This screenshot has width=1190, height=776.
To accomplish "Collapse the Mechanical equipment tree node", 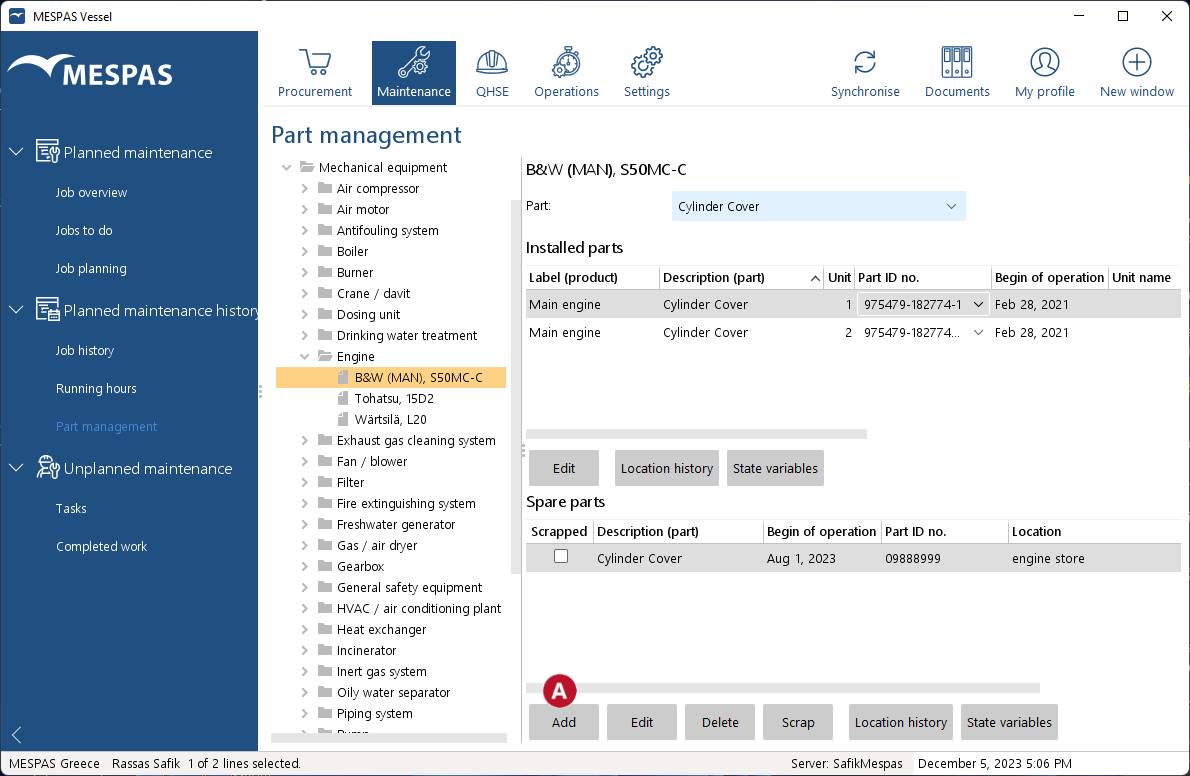I will 286,167.
